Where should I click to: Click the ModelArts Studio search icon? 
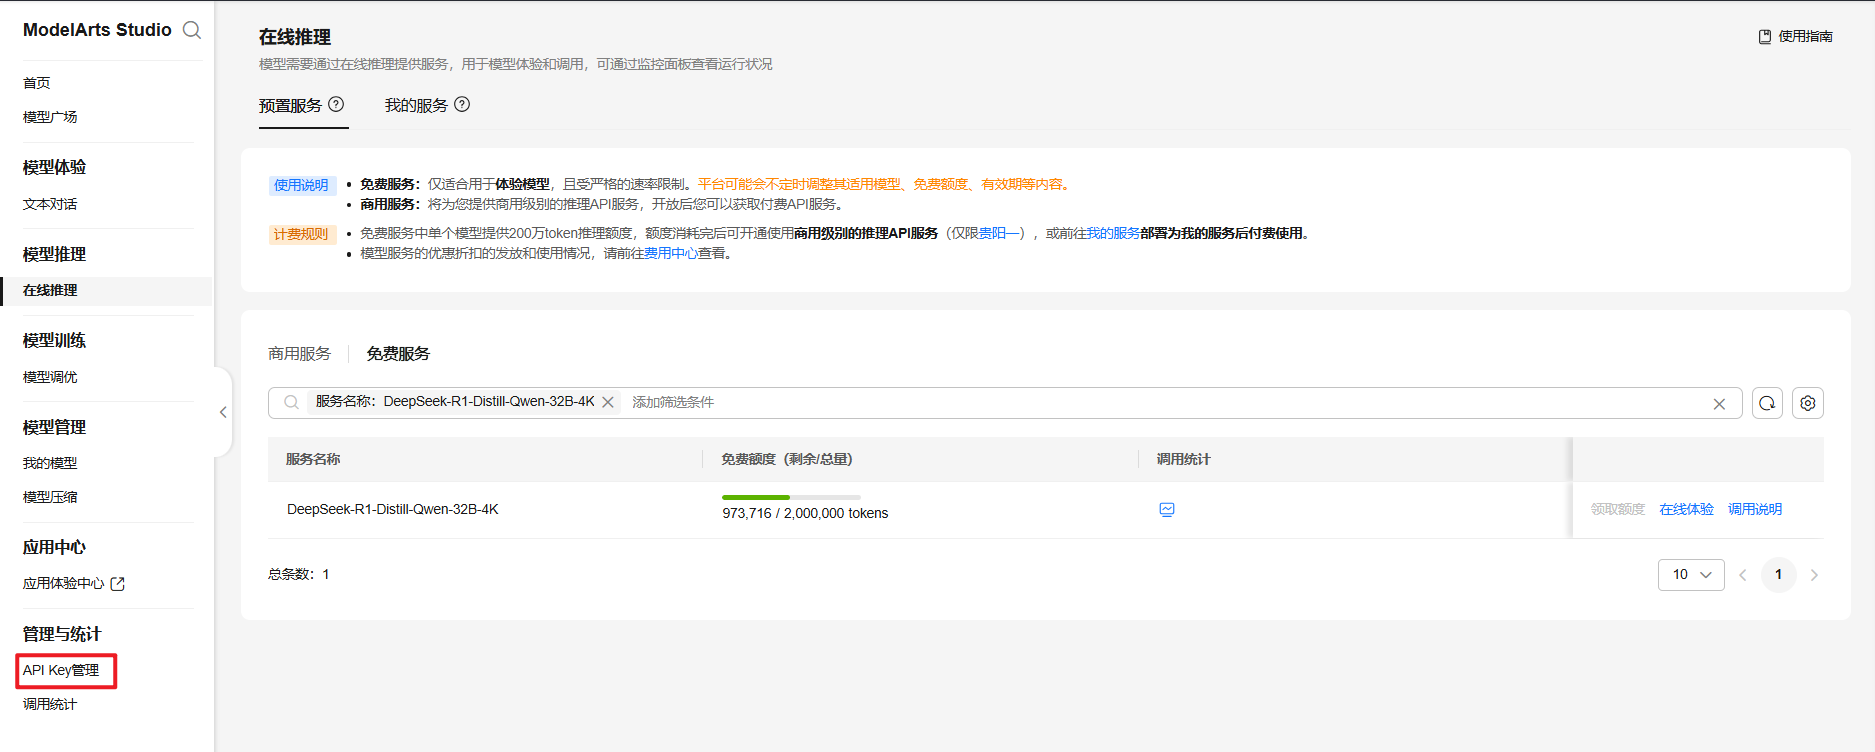[x=192, y=30]
